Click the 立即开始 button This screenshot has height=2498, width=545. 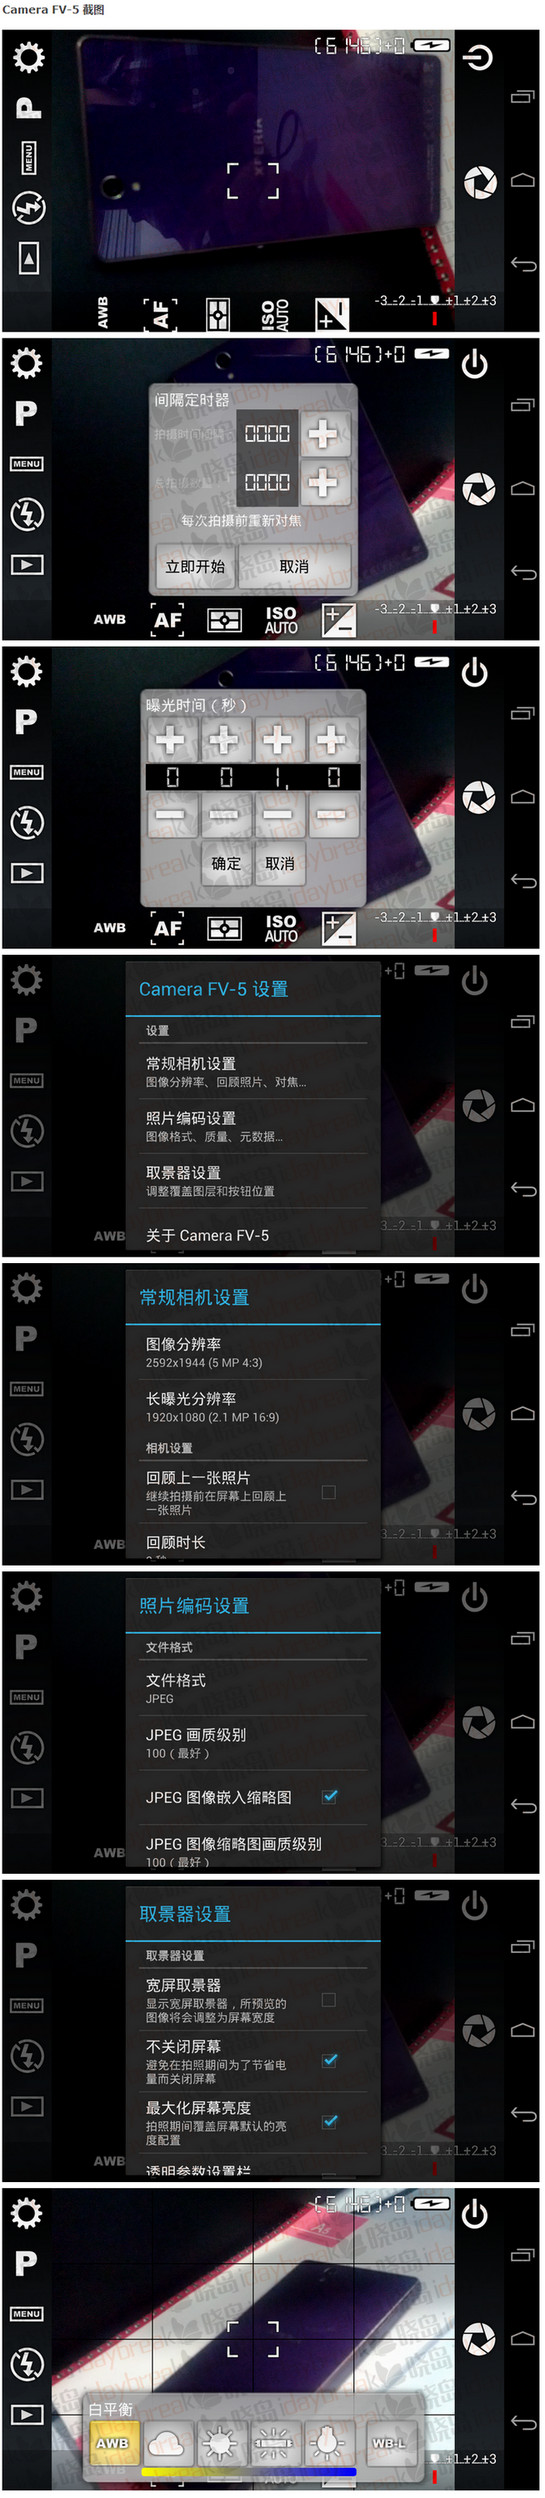pyautogui.click(x=195, y=566)
